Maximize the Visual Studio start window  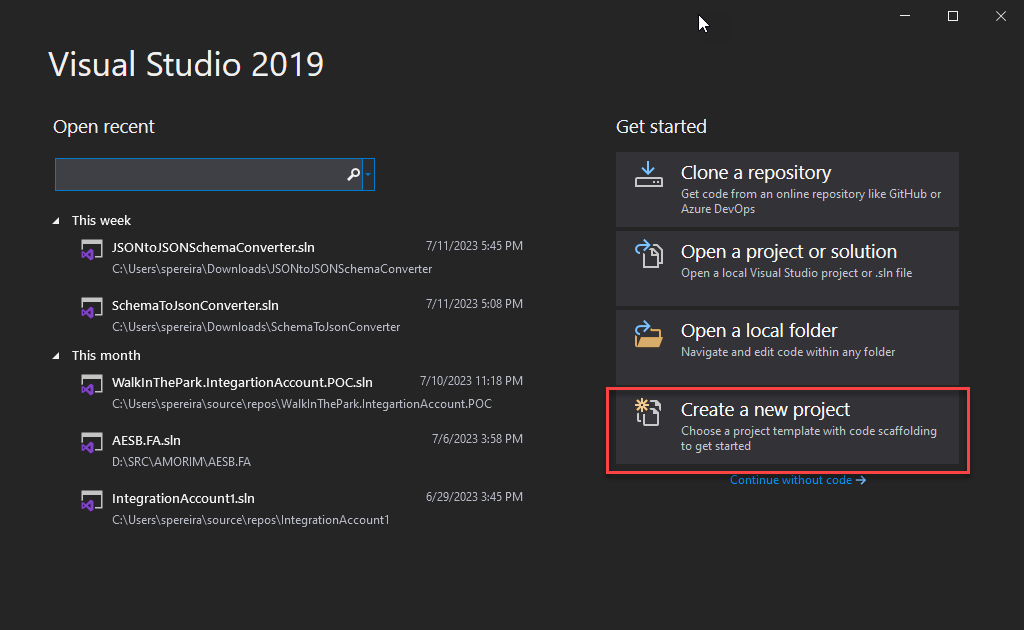(x=953, y=16)
